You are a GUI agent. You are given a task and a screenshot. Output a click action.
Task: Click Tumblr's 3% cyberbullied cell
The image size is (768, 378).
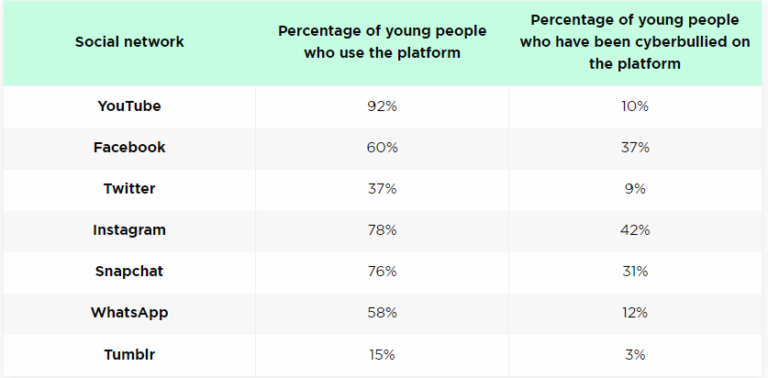[635, 354]
